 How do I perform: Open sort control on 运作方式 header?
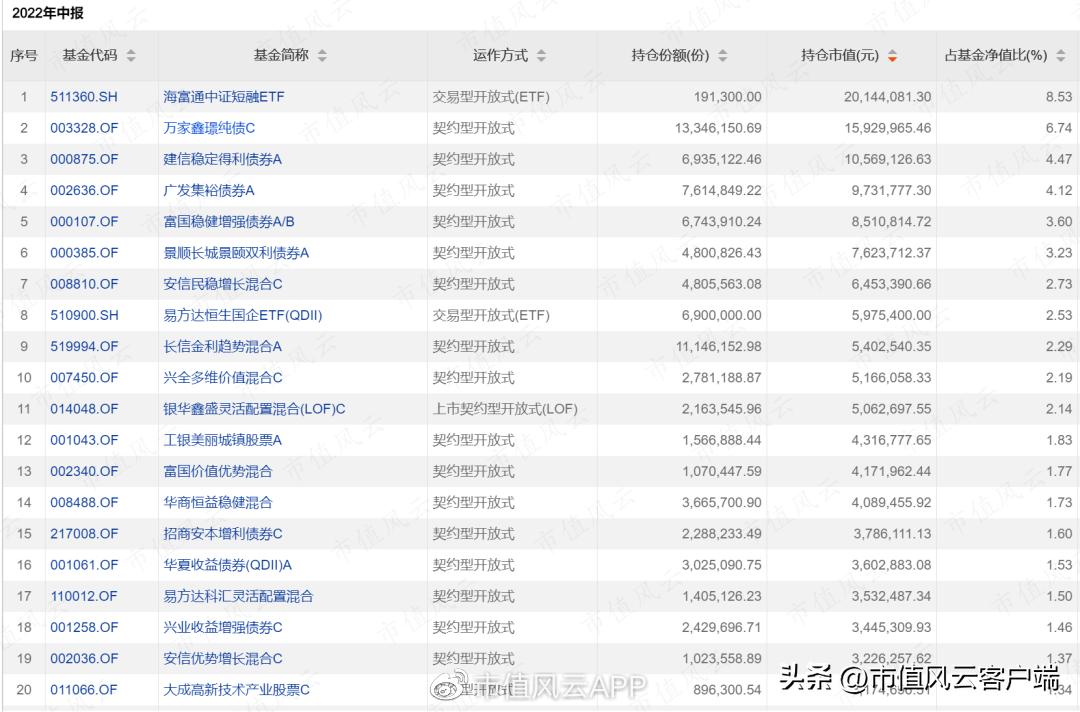pos(541,57)
